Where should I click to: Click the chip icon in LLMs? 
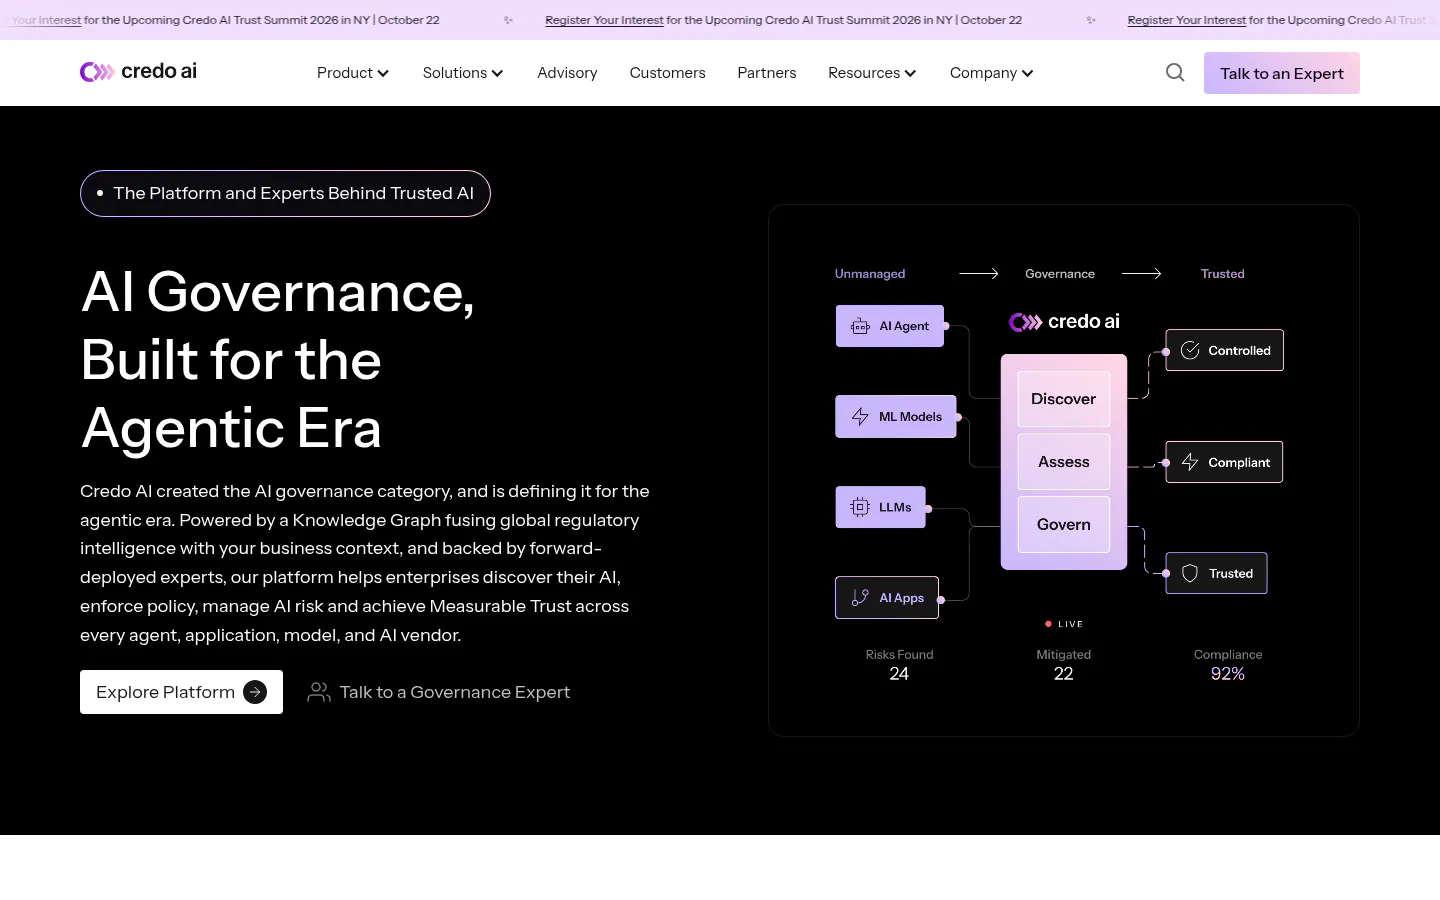[860, 507]
